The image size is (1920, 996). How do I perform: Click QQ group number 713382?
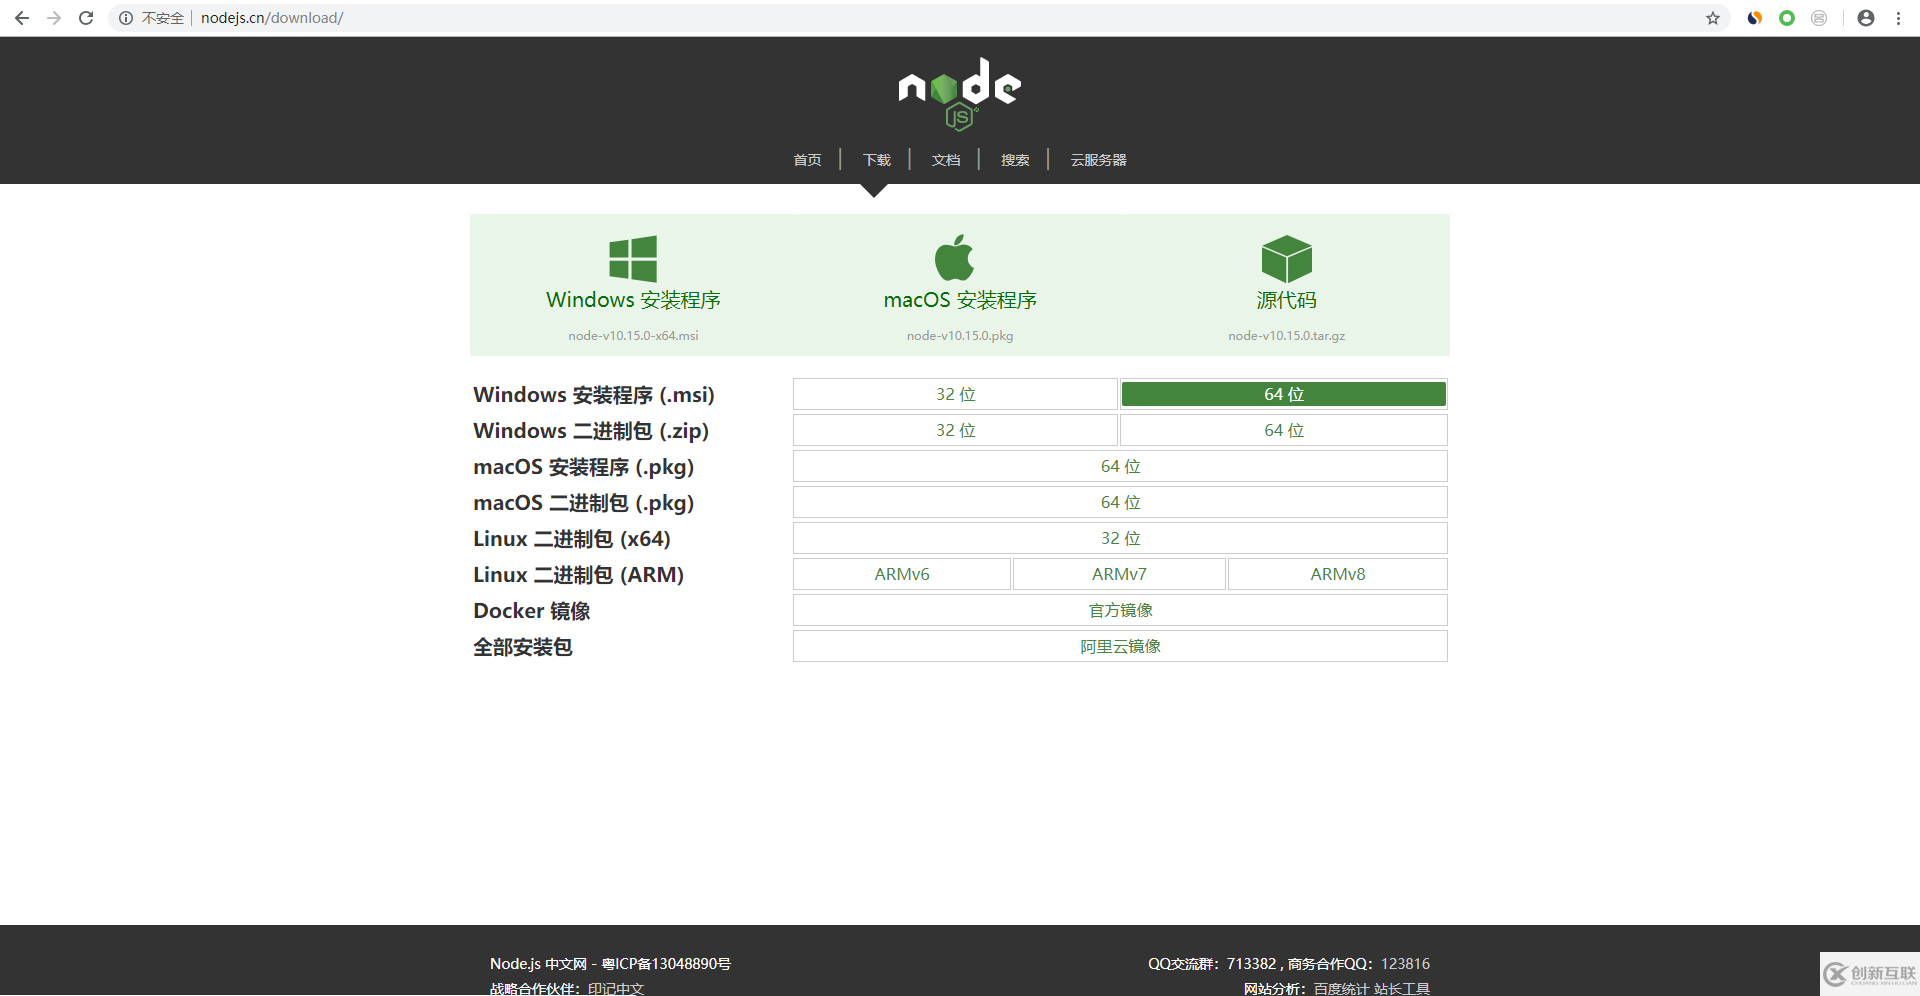click(1251, 964)
